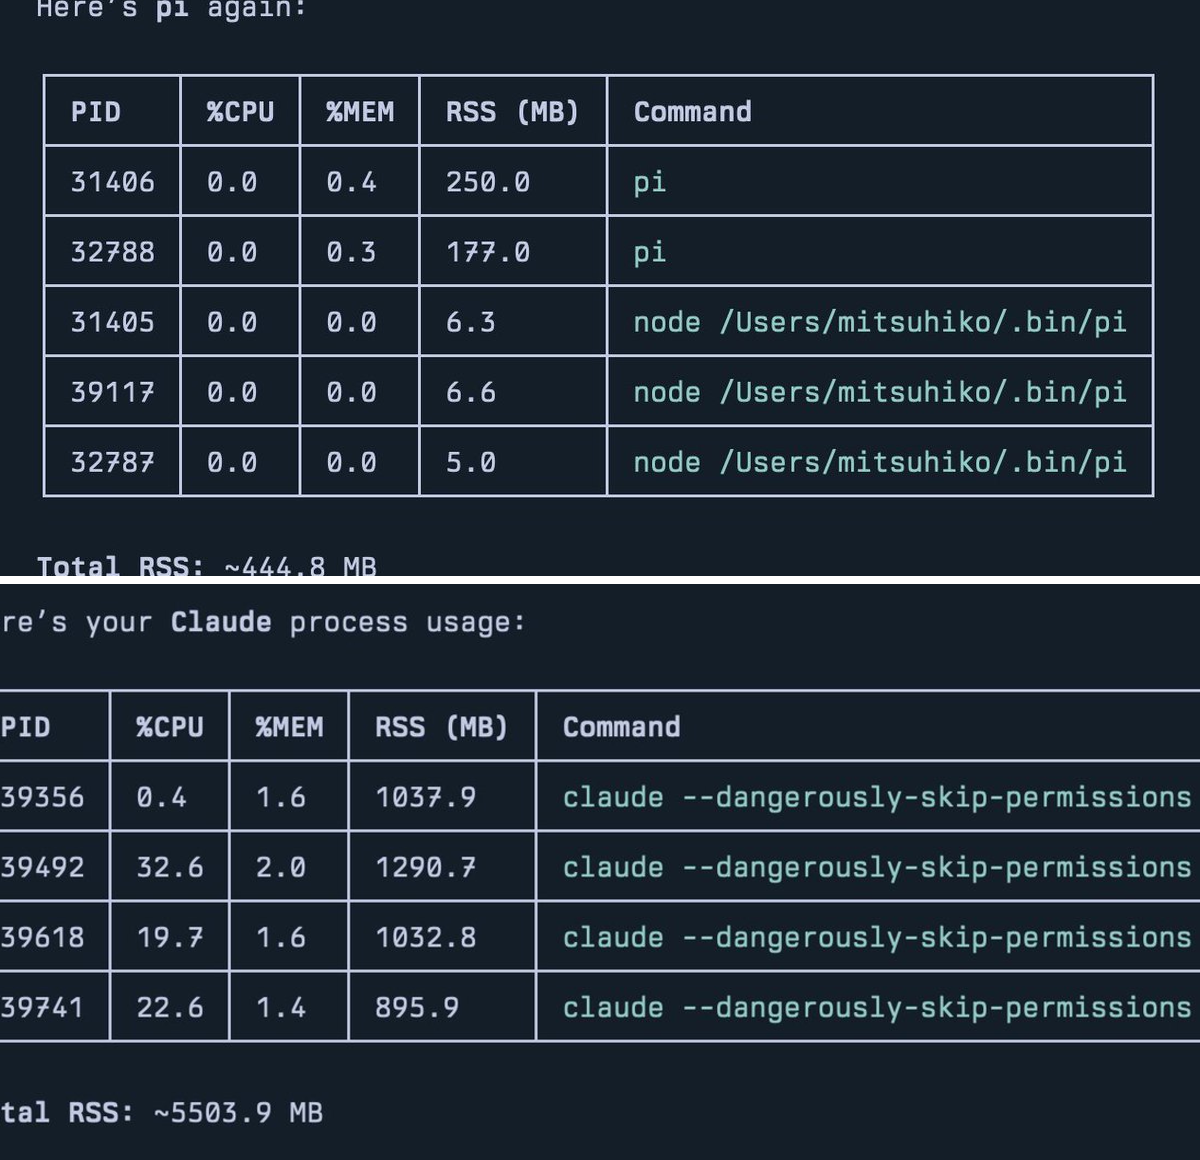Click the RSS (MB) header in the pi table
Screen dimensions: 1200x1160
(512, 112)
